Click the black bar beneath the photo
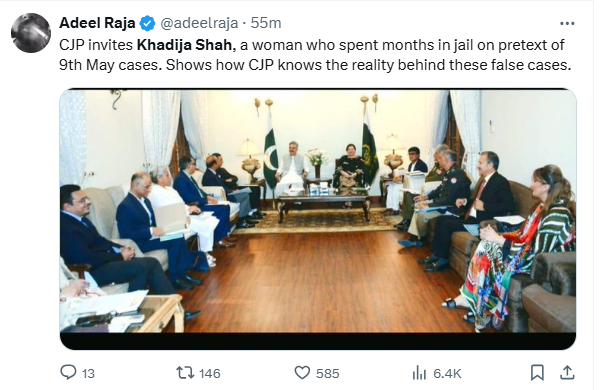 [x=318, y=341]
